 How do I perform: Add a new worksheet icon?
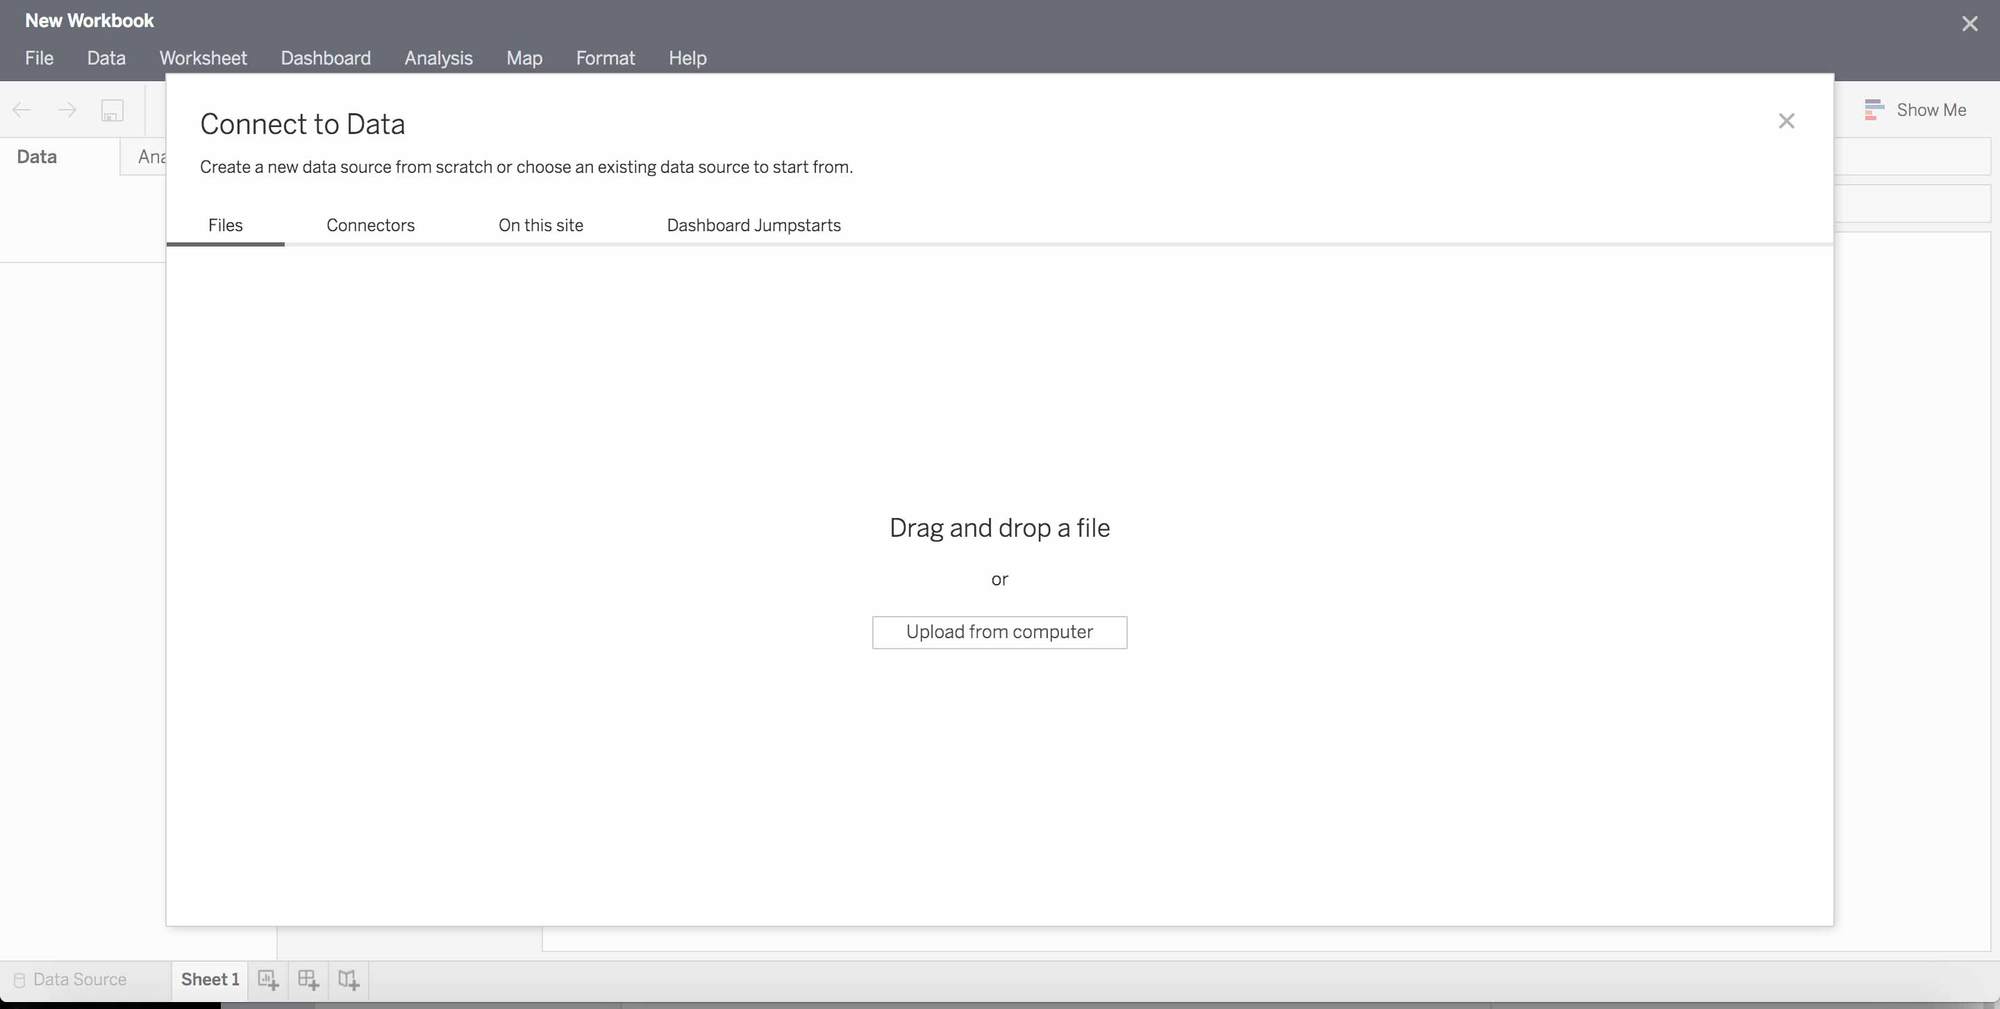coord(268,980)
